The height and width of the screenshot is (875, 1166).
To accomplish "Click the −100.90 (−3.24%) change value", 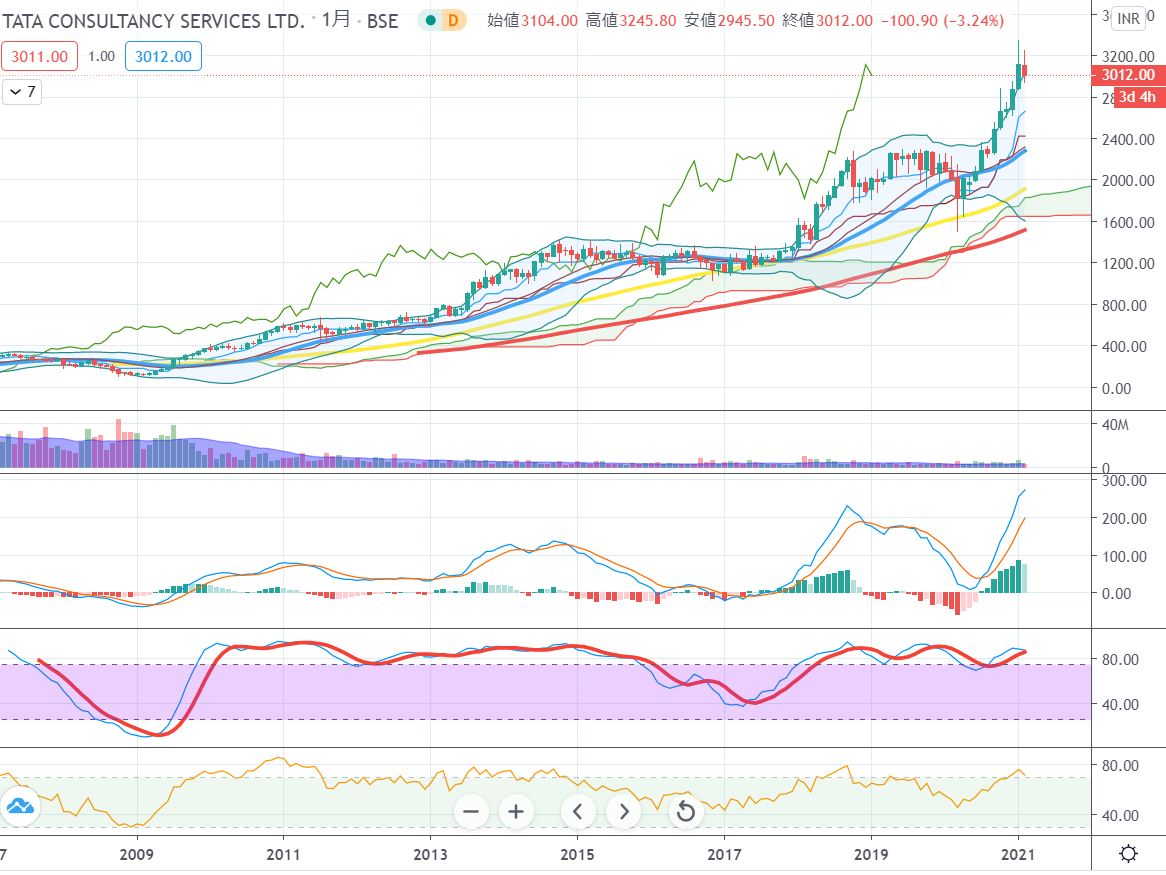I will click(942, 21).
